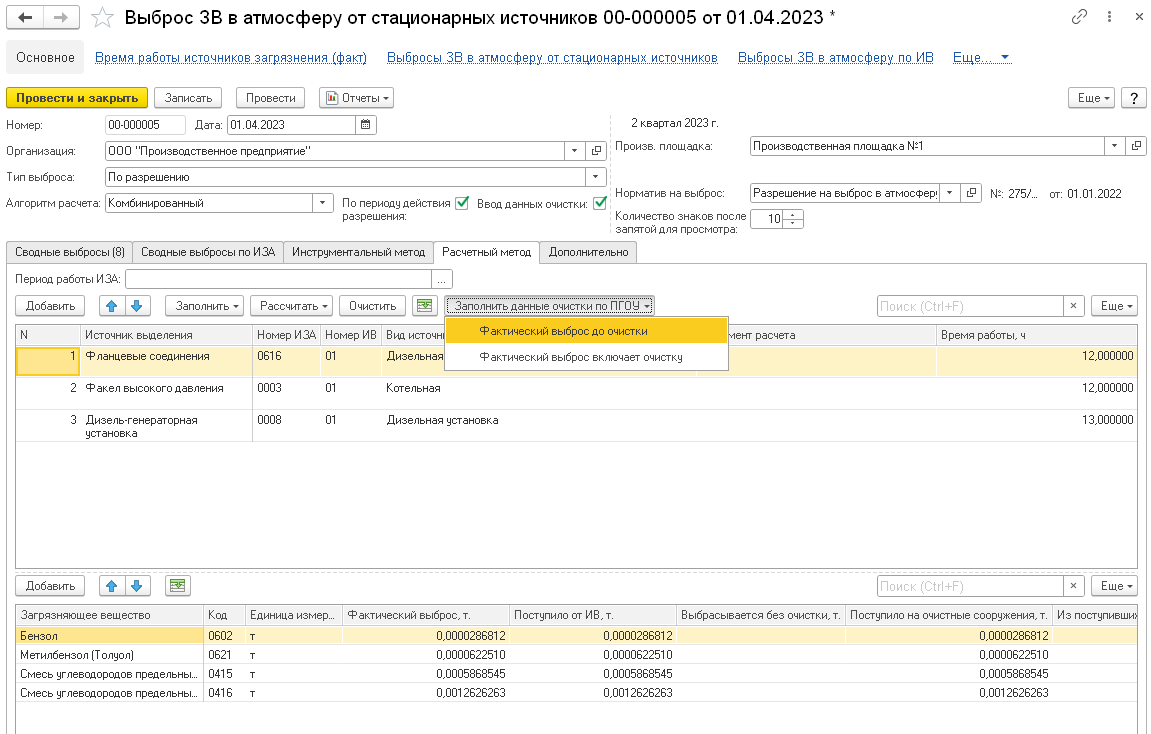
Task: Switch to Инструментальный метод tab
Action: (358, 252)
